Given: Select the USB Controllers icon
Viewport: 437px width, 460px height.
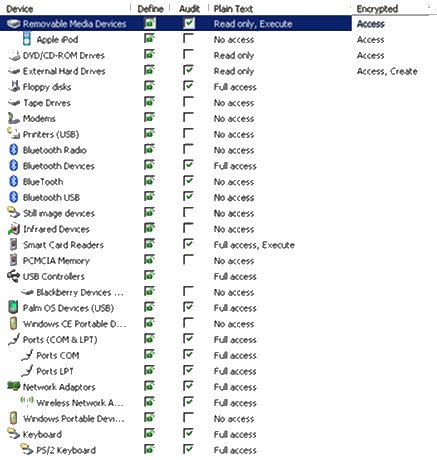Looking at the screenshot, I should 13,276.
